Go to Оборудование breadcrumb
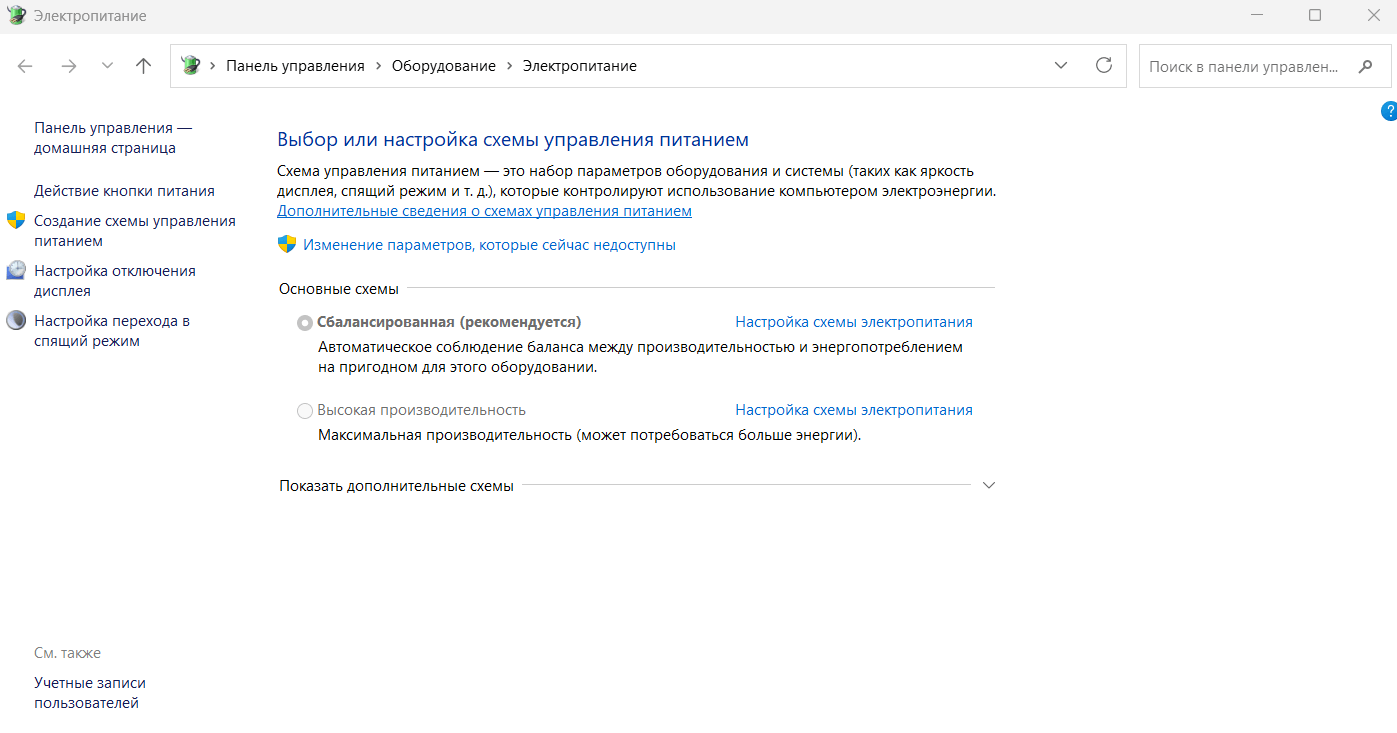 tap(443, 66)
